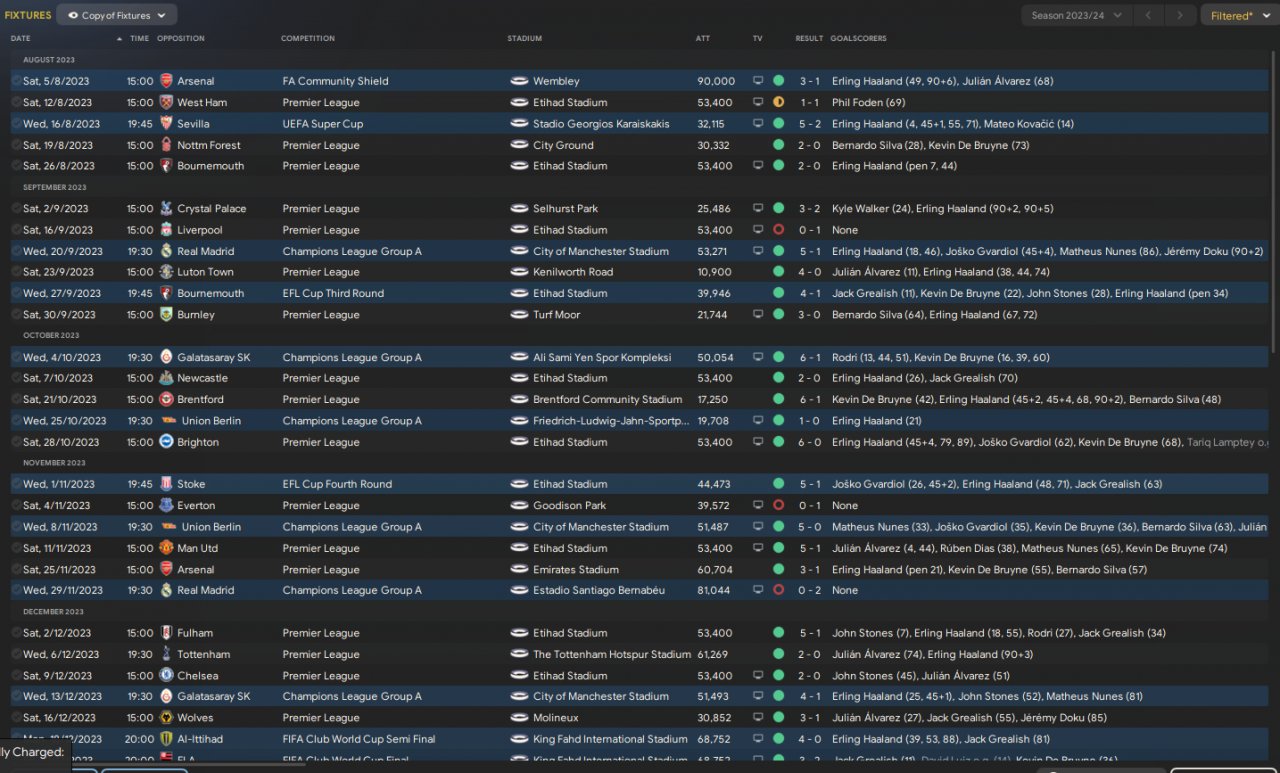Sort fixtures by the OPPOSITION column header

coord(181,39)
